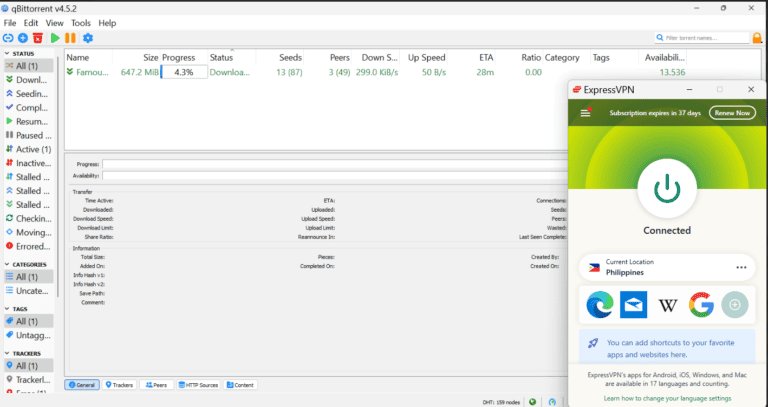Switch to the Trackers tab
The width and height of the screenshot is (768, 407).
coord(120,384)
